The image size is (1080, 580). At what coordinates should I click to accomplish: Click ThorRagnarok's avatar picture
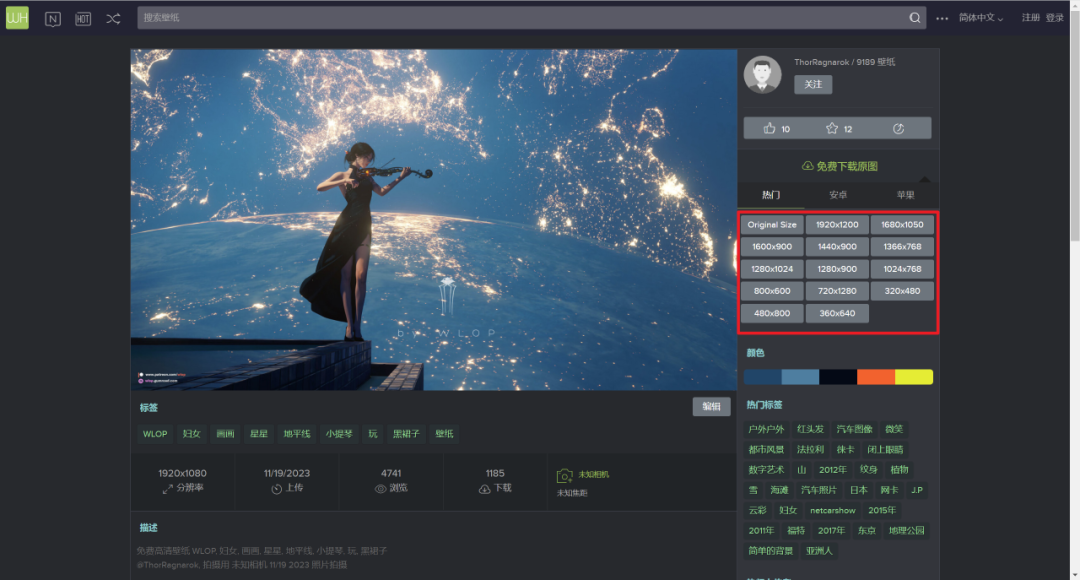pyautogui.click(x=762, y=74)
